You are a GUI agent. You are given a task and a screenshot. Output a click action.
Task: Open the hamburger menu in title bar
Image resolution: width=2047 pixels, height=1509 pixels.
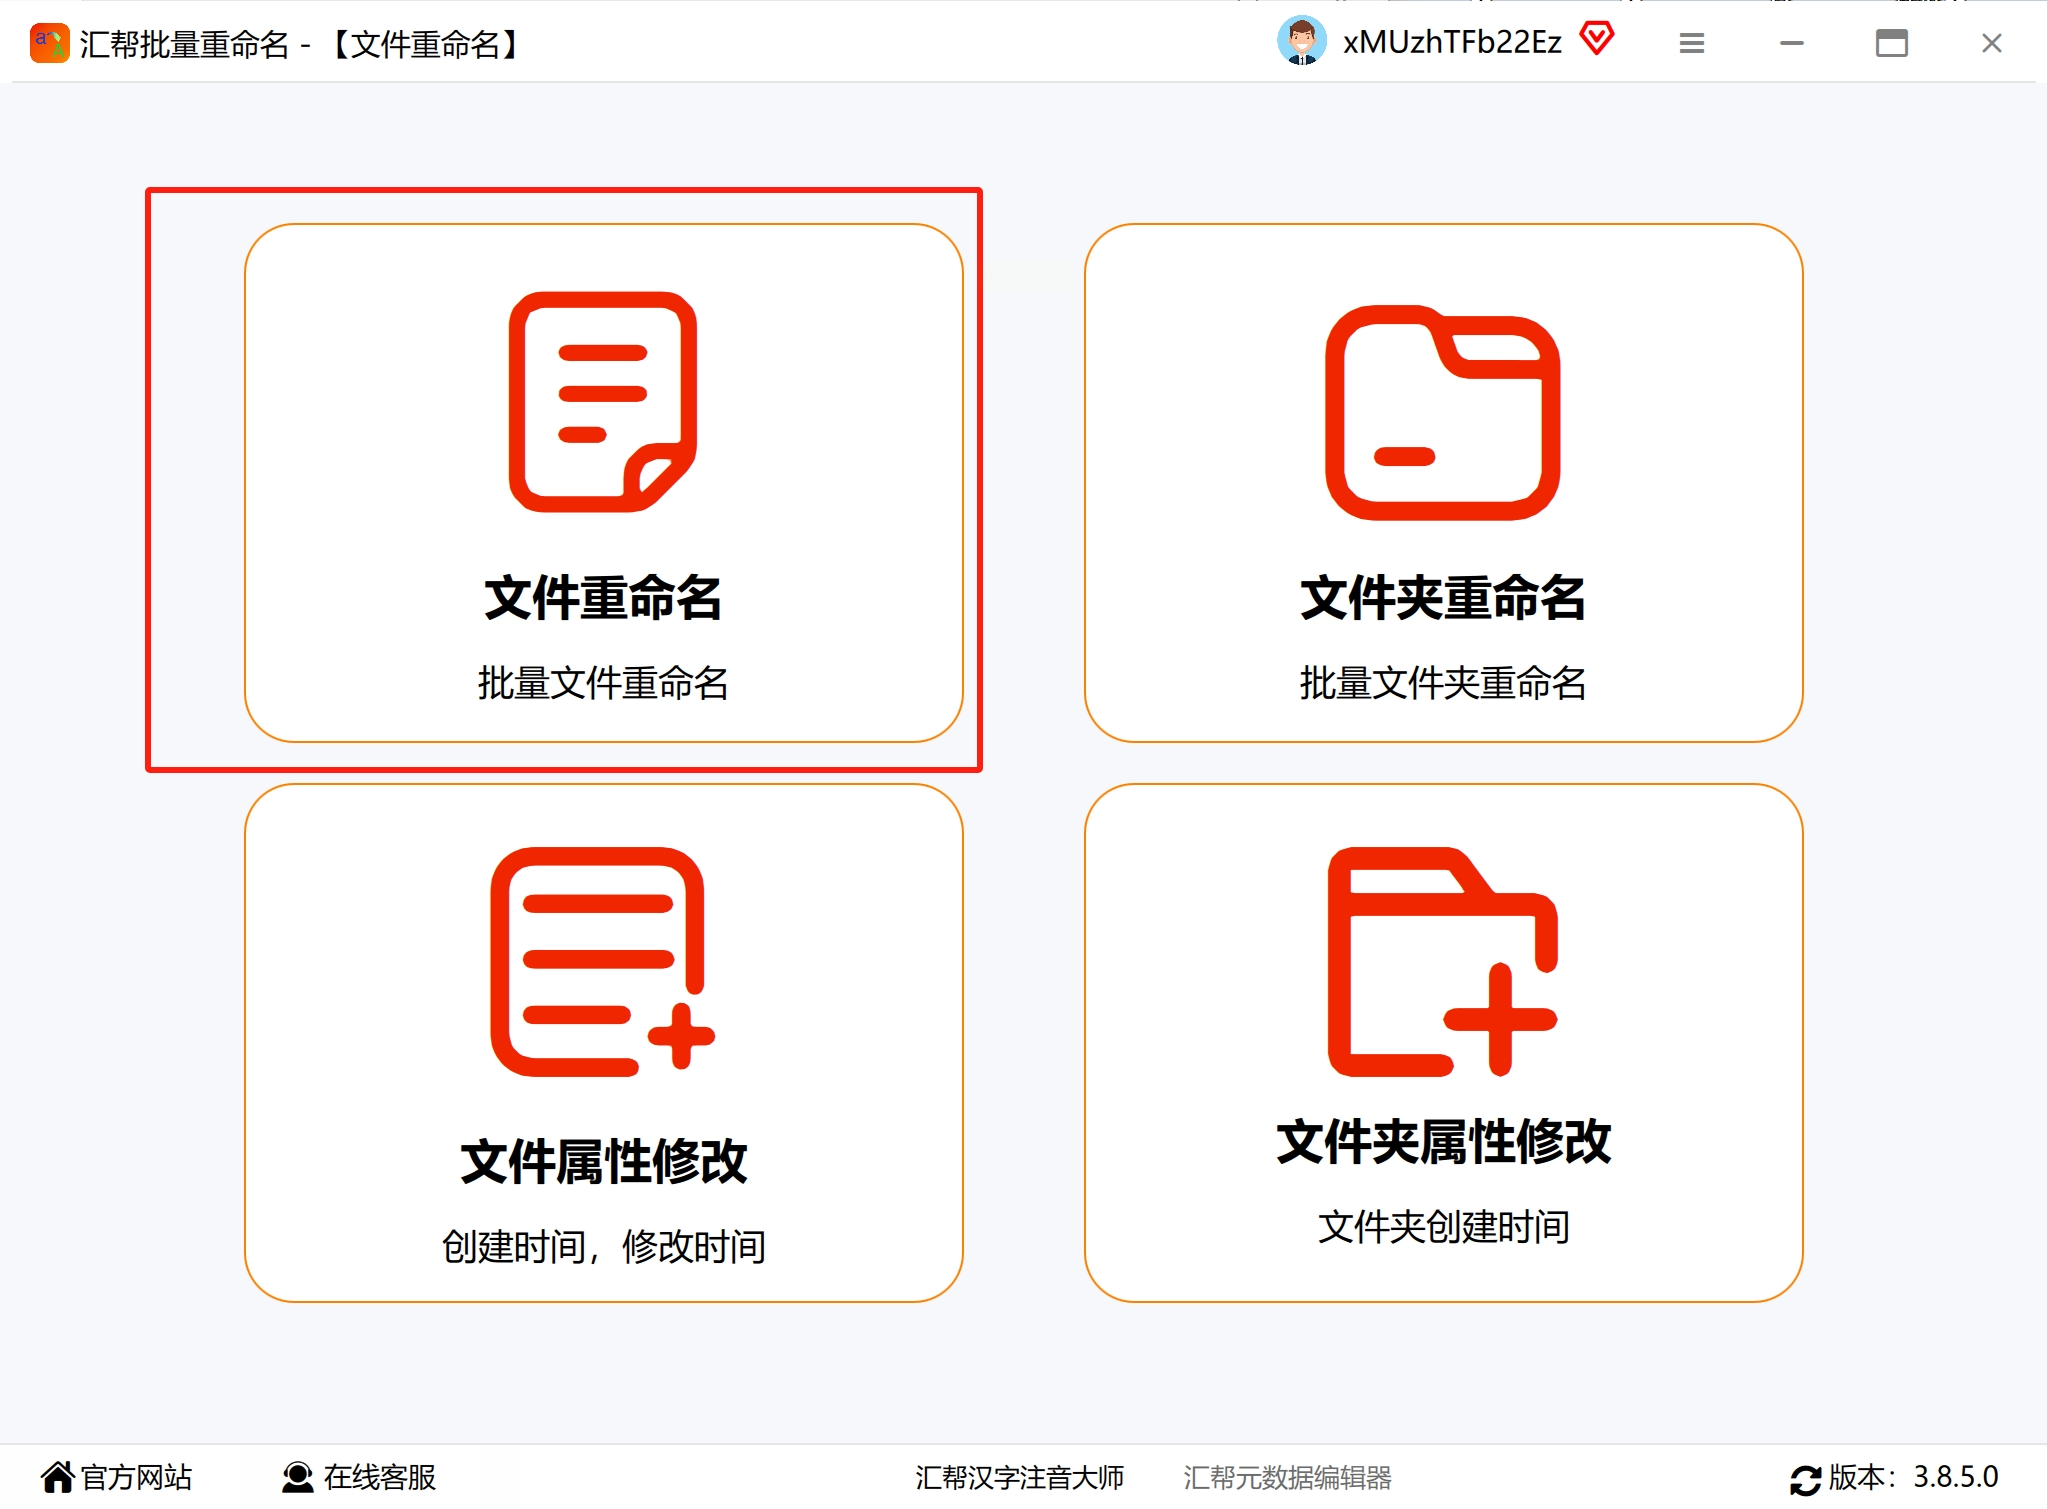tap(1691, 43)
